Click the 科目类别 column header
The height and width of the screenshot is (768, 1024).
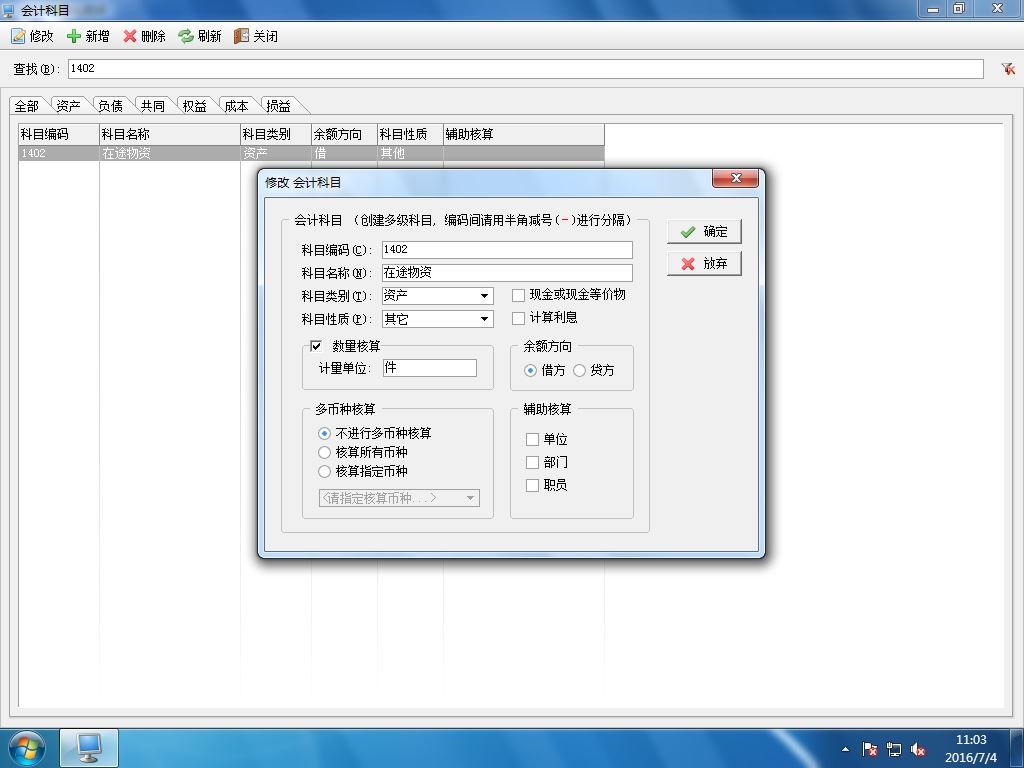276,135
